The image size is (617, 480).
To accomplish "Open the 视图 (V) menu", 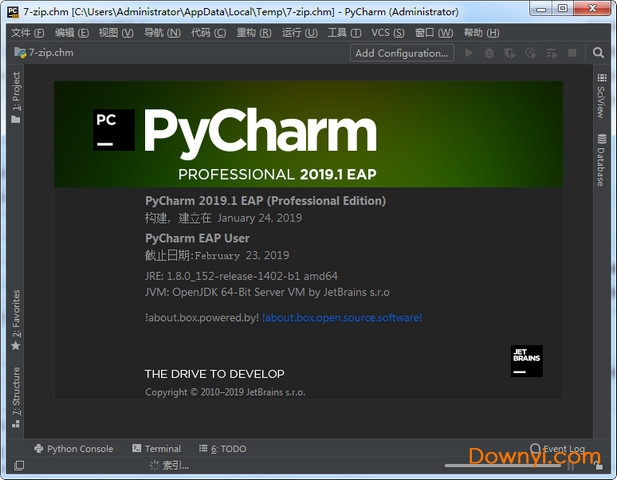I will pyautogui.click(x=116, y=33).
